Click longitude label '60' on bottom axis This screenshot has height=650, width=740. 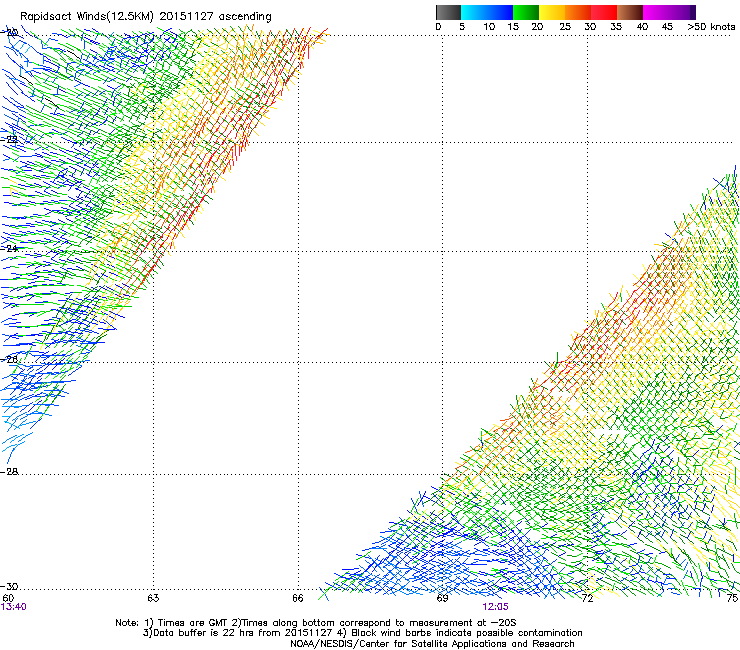8,598
